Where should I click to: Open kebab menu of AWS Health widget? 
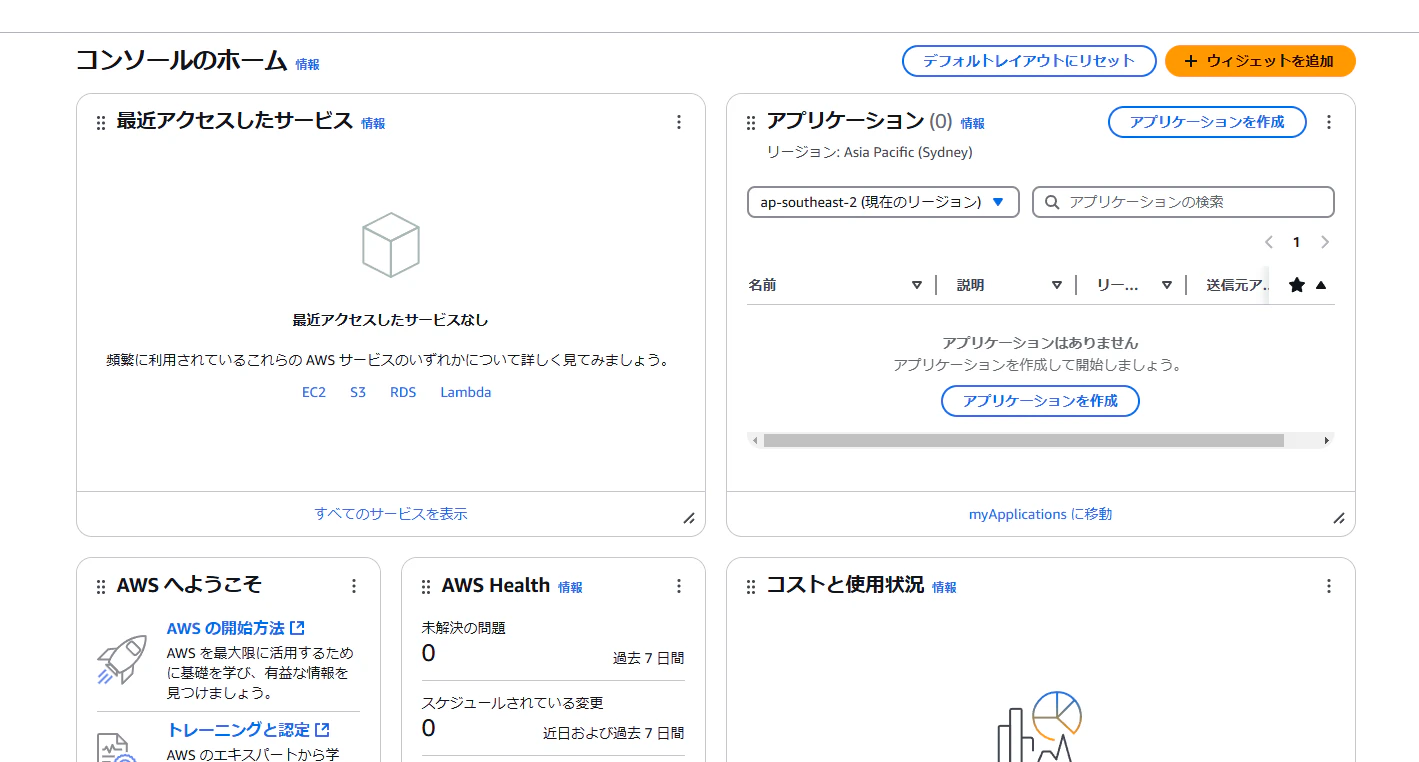(x=679, y=586)
